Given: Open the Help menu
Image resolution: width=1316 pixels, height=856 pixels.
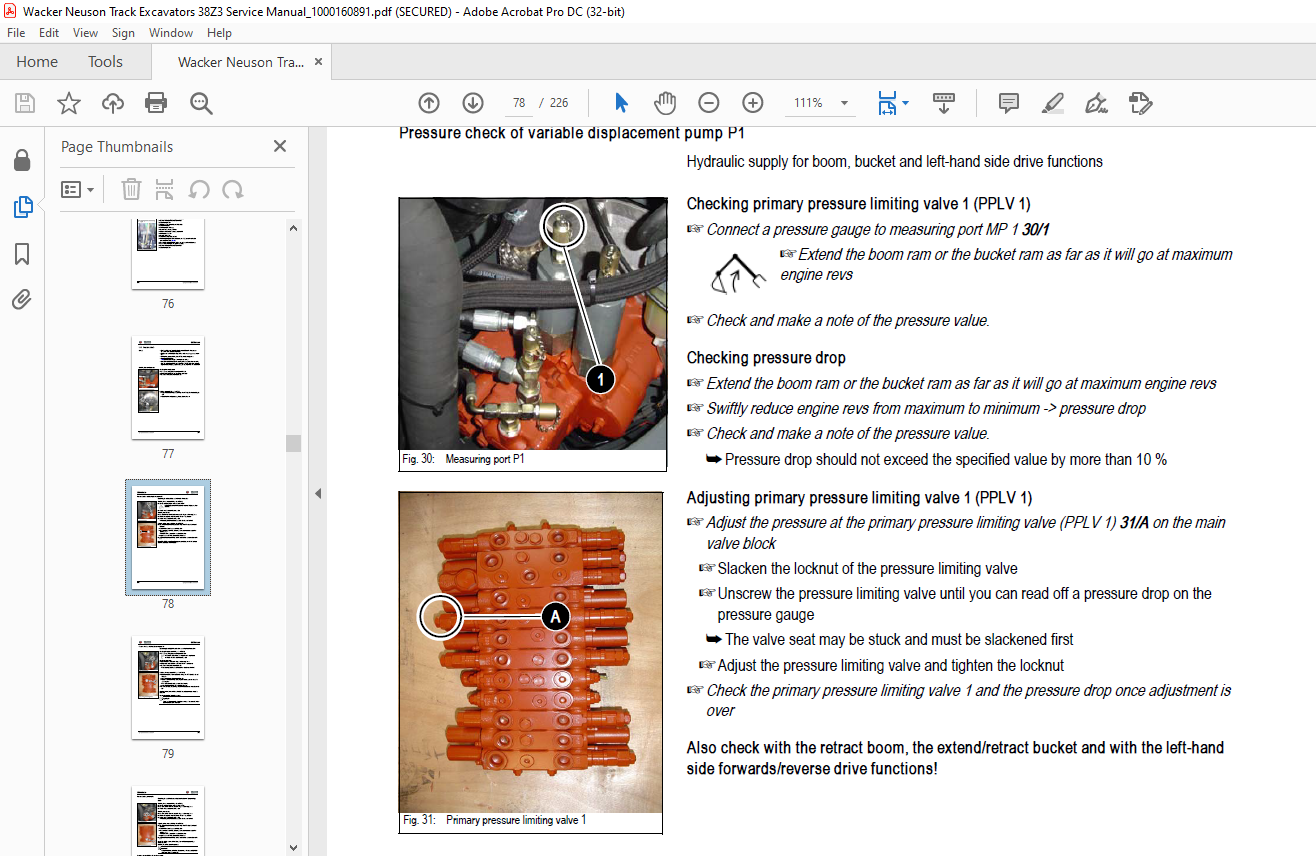Looking at the screenshot, I should (x=219, y=33).
